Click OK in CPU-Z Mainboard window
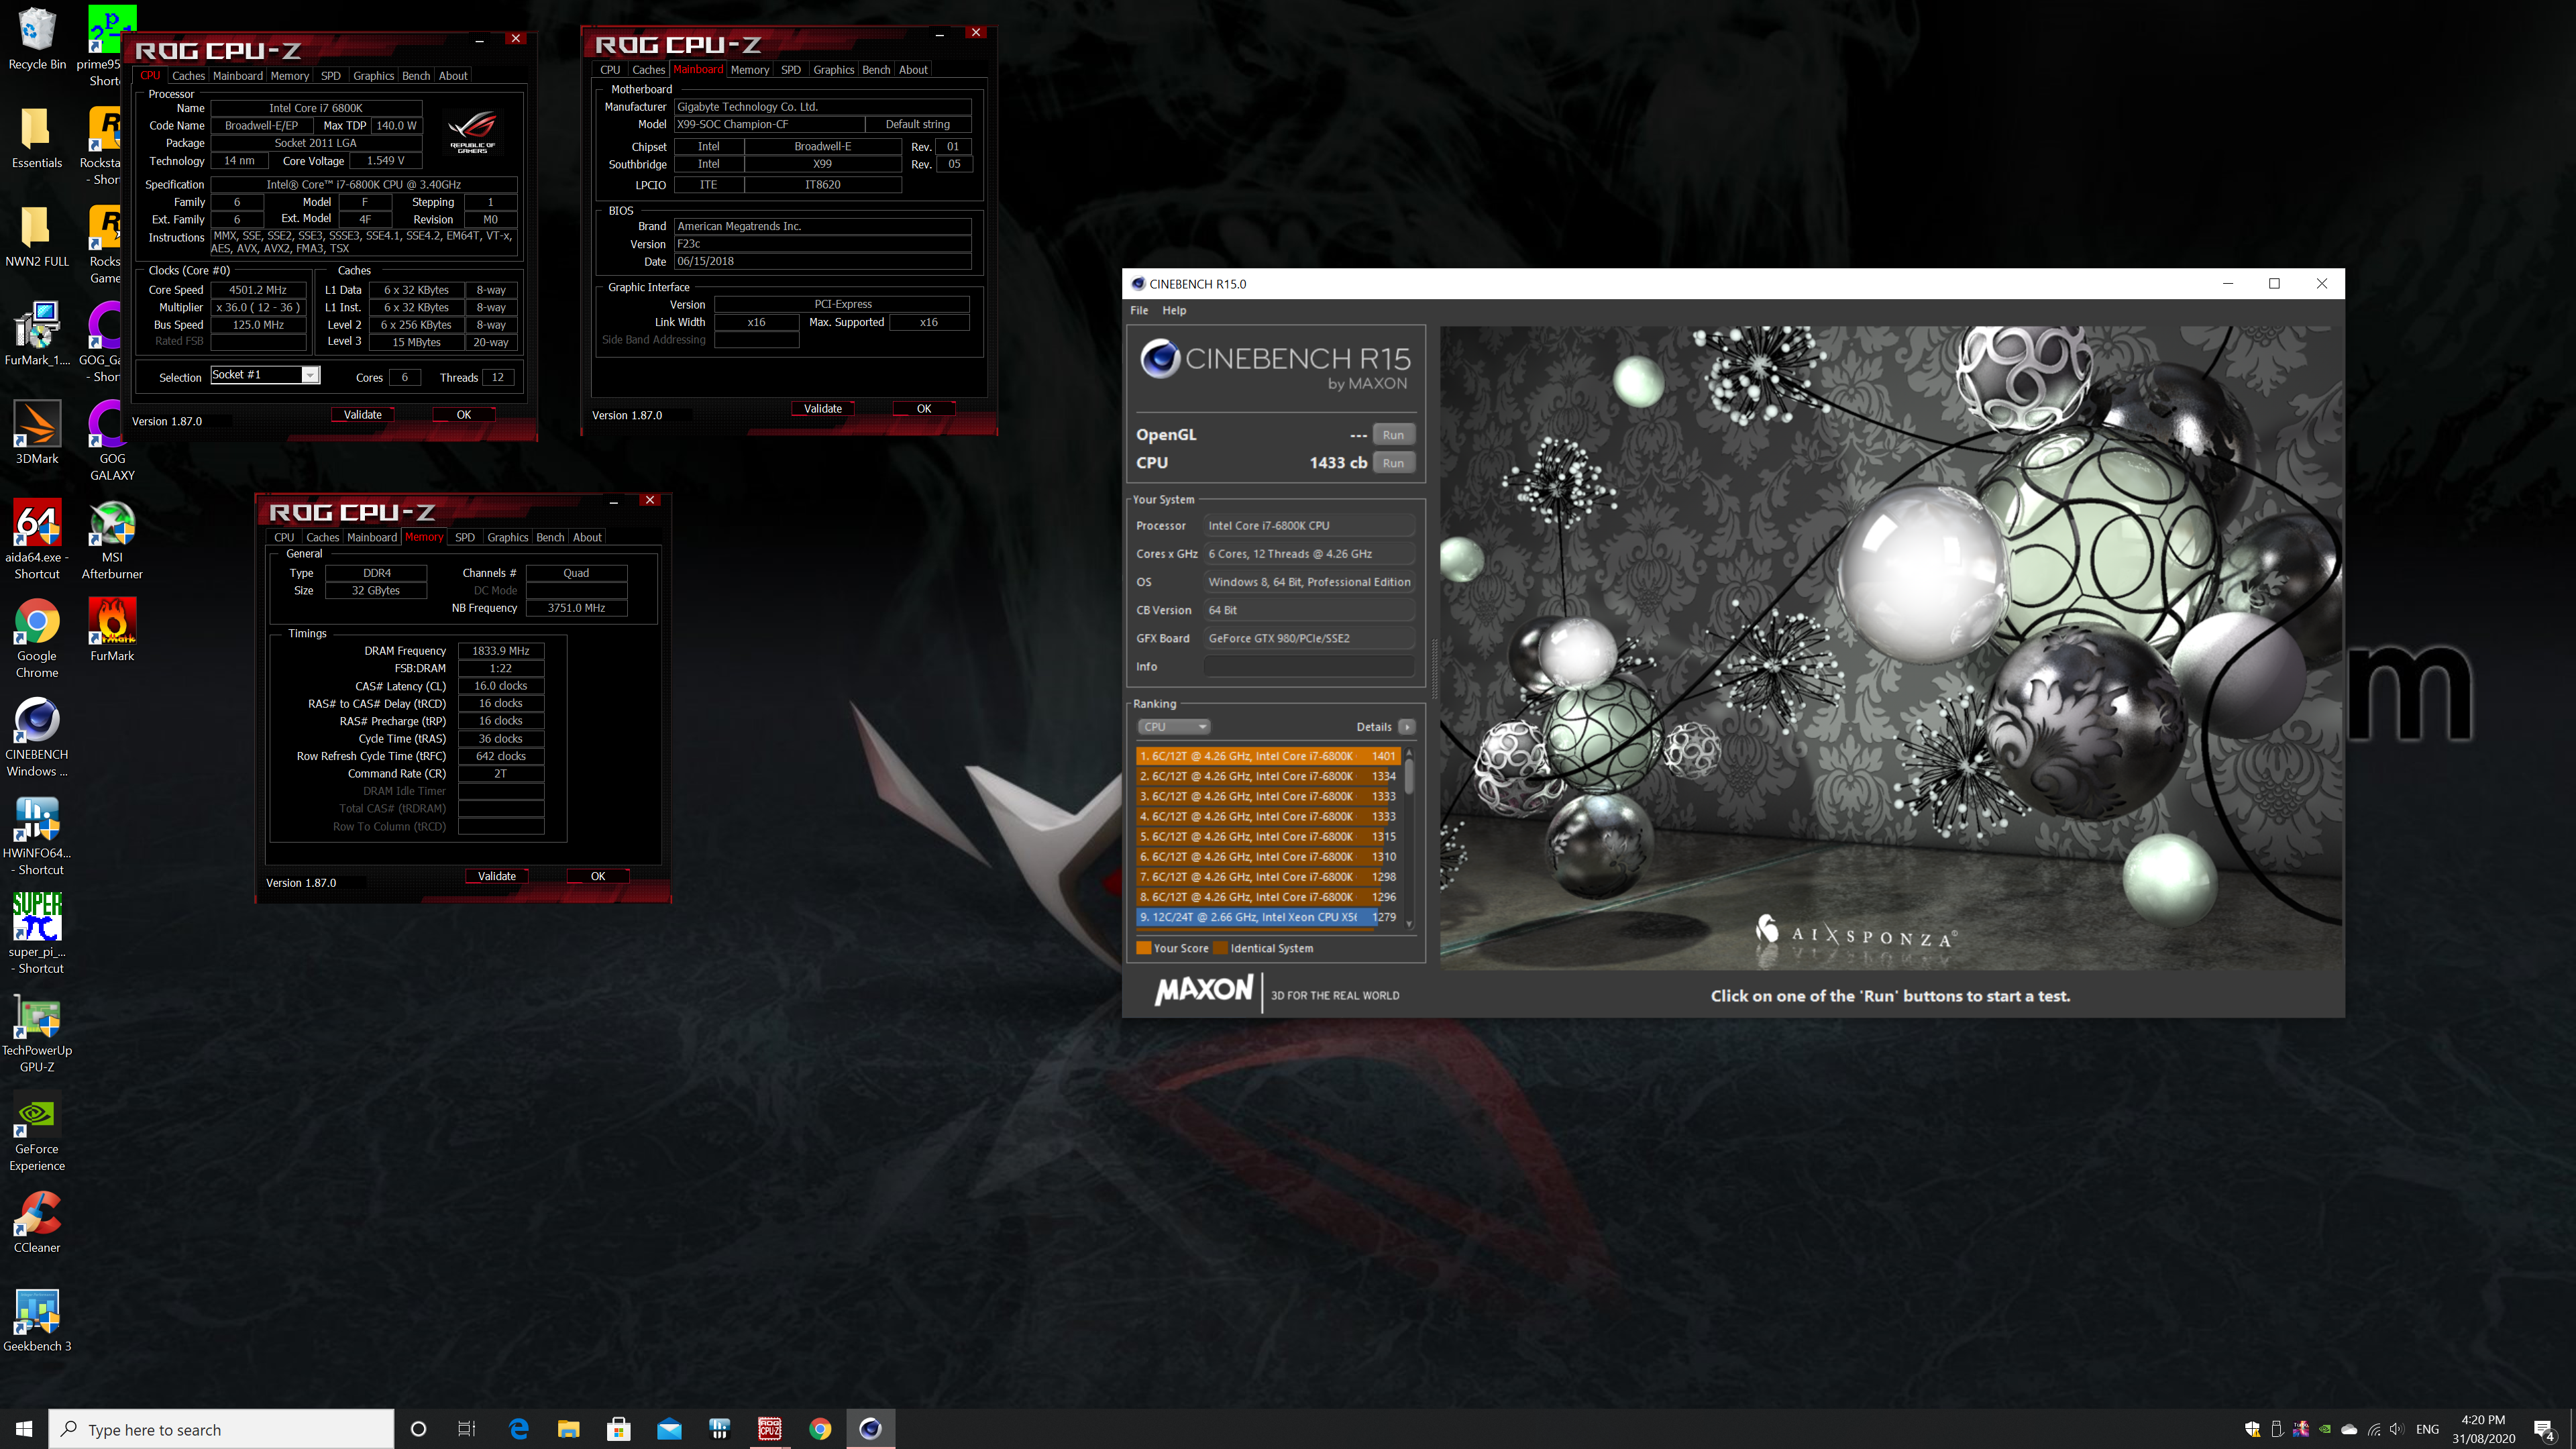This screenshot has height=1449, width=2576. point(924,408)
